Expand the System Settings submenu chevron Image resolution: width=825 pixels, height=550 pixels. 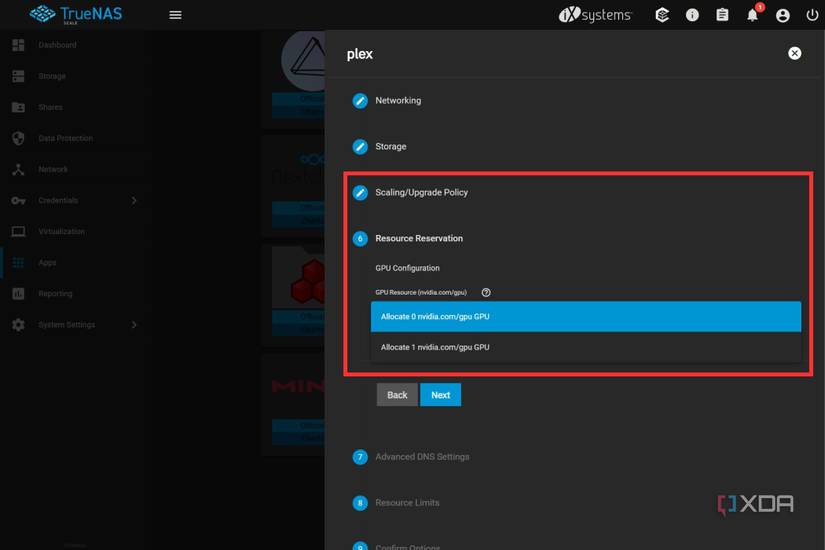134,325
